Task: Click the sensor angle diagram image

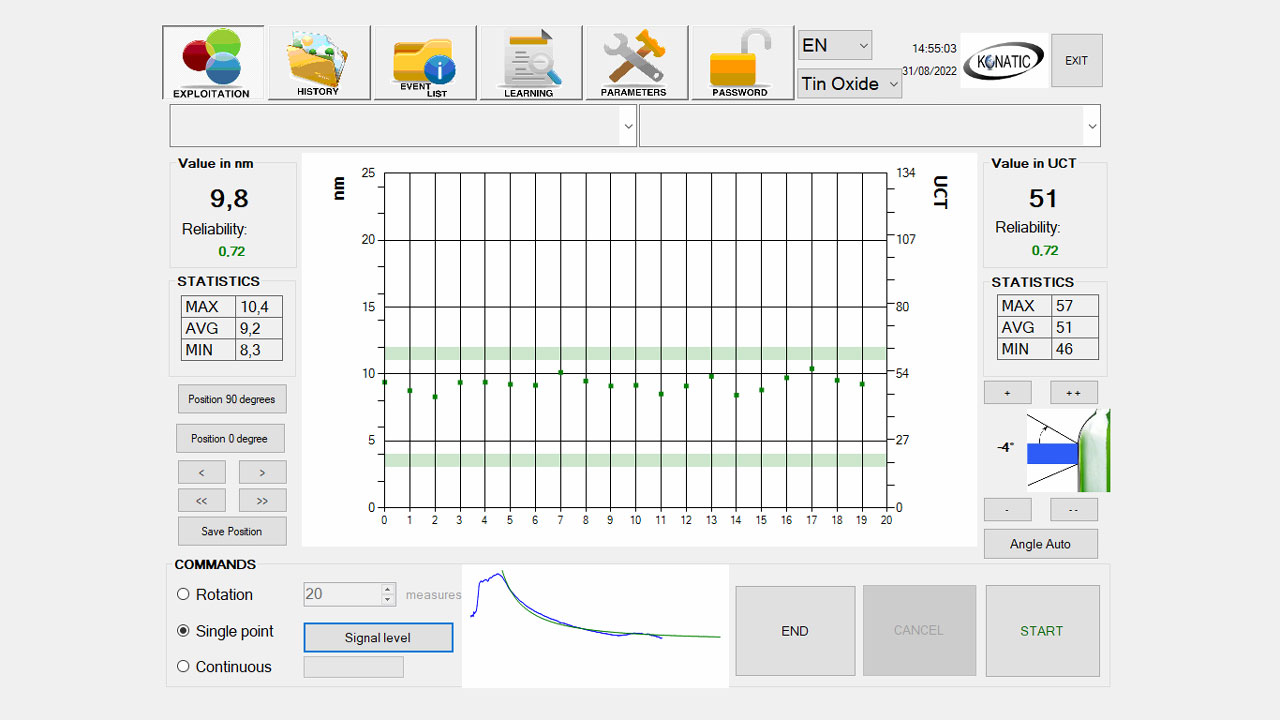Action: point(1068,450)
